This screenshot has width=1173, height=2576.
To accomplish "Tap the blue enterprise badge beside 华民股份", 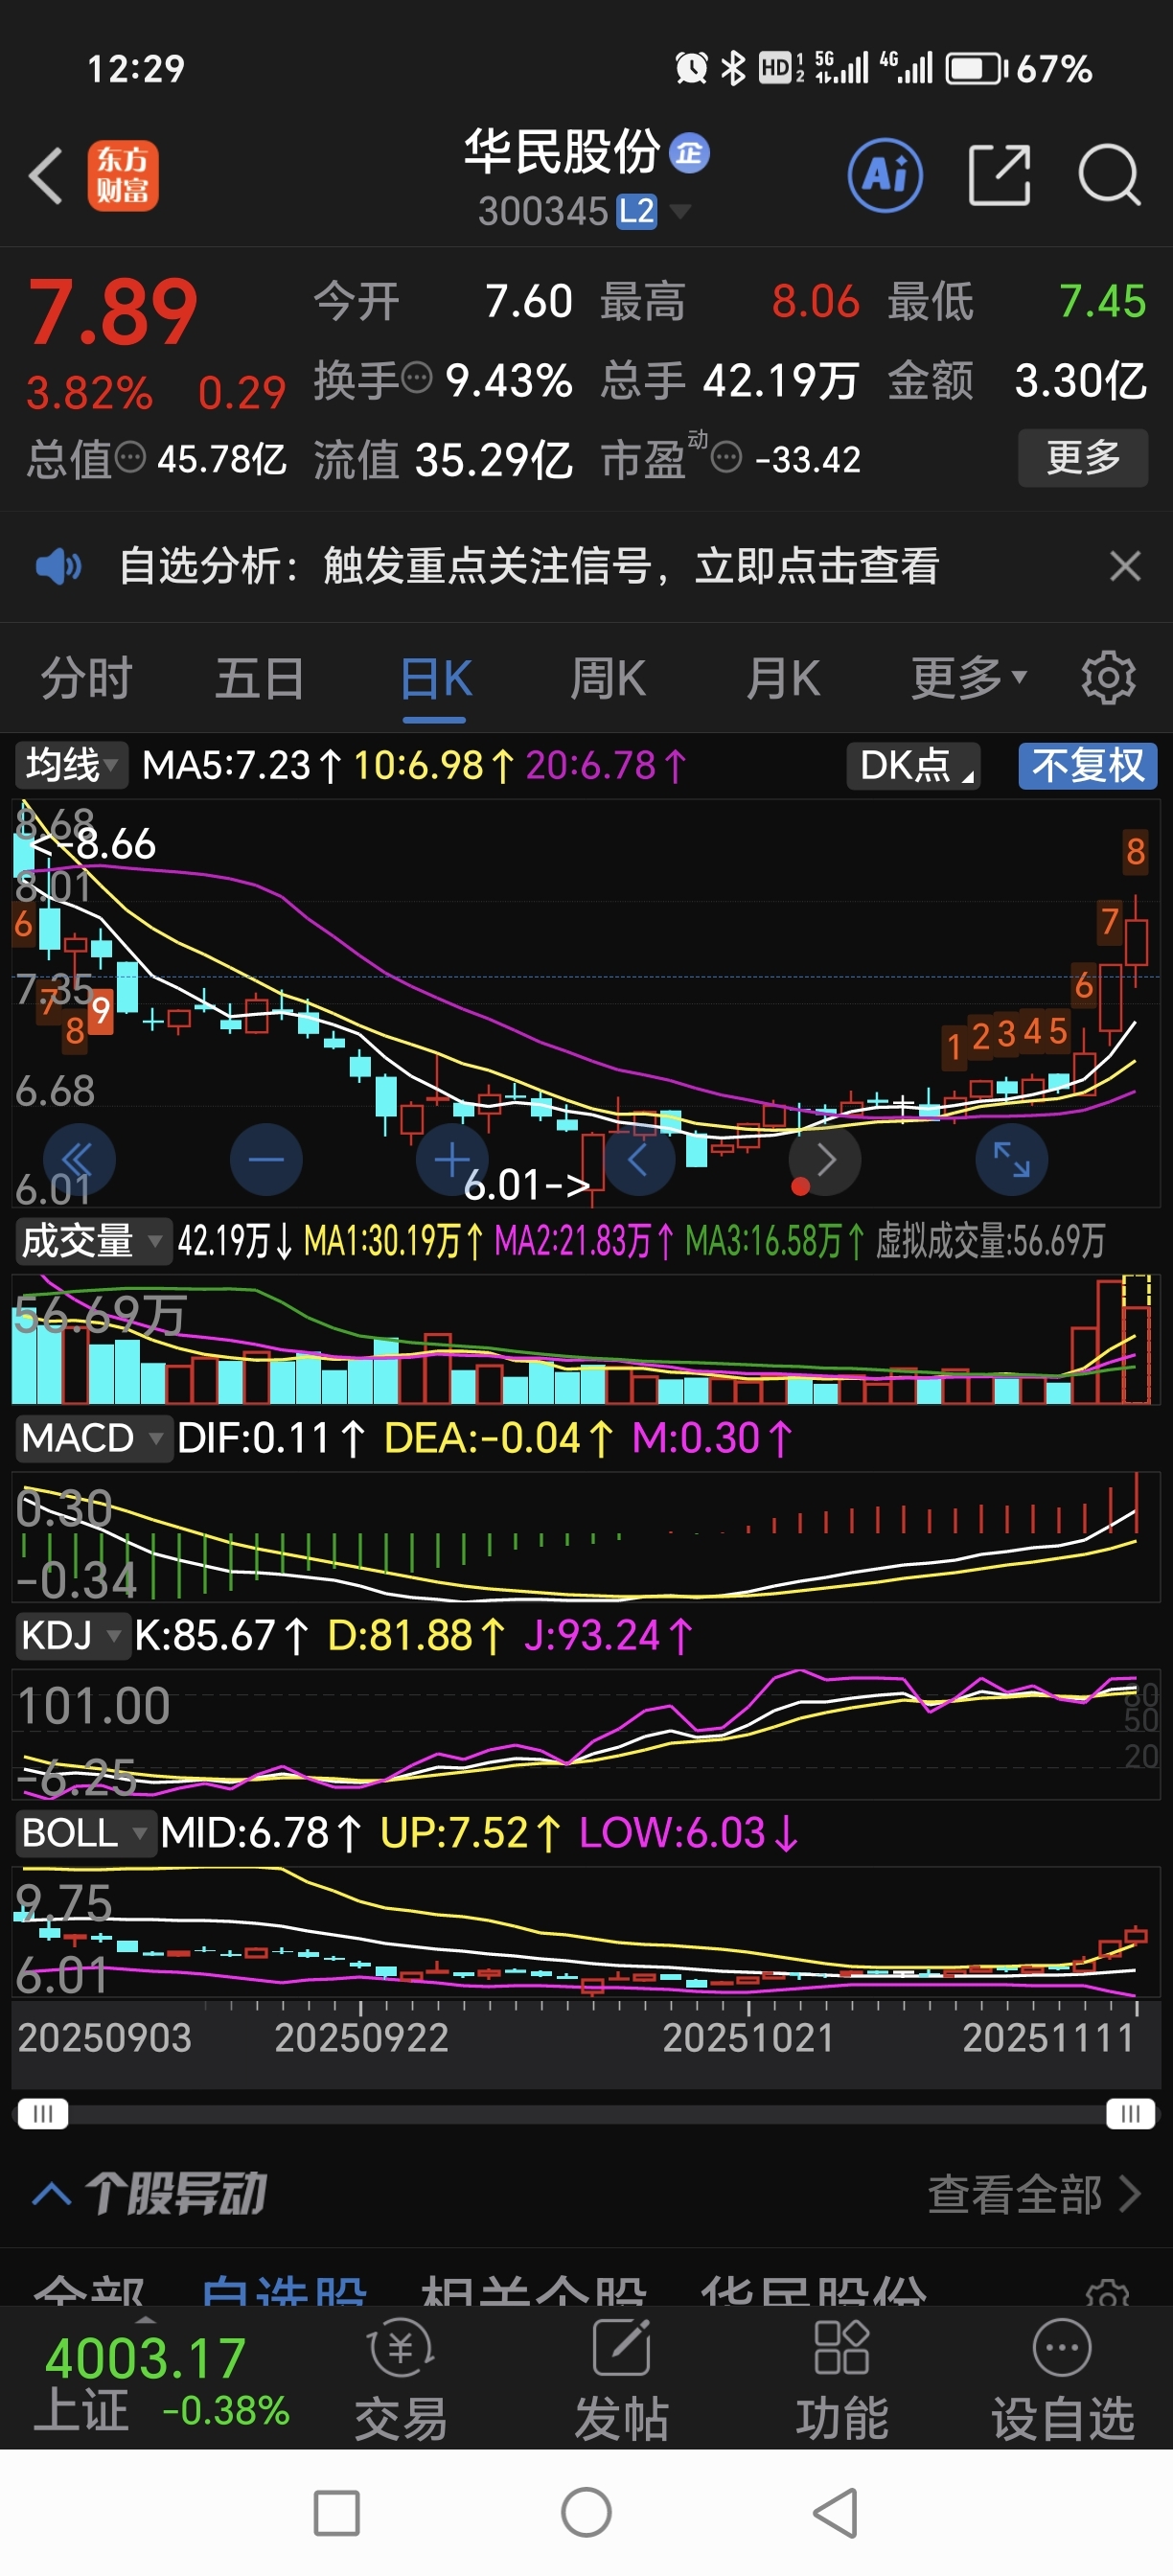I will 689,153.
